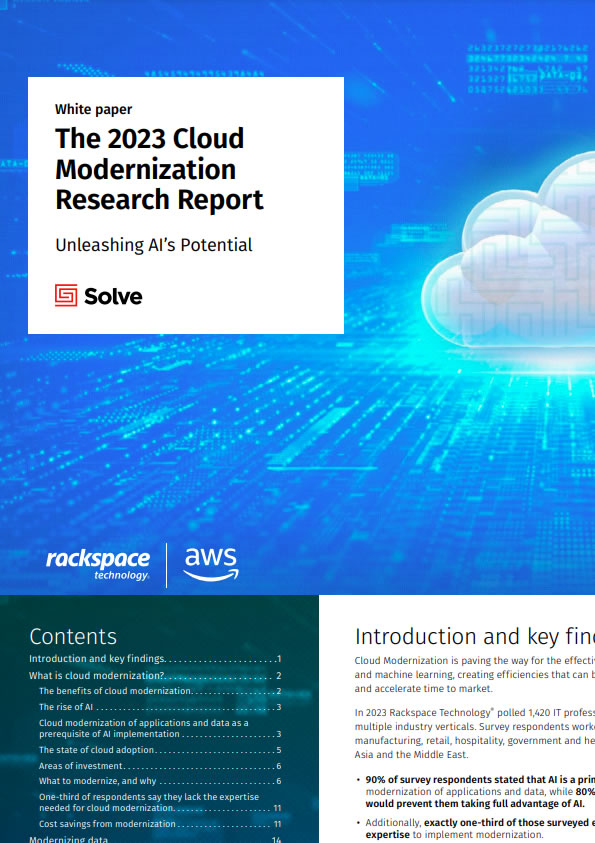Open 'Modernizing data' contents entry
The width and height of the screenshot is (595, 843).
(x=155, y=839)
